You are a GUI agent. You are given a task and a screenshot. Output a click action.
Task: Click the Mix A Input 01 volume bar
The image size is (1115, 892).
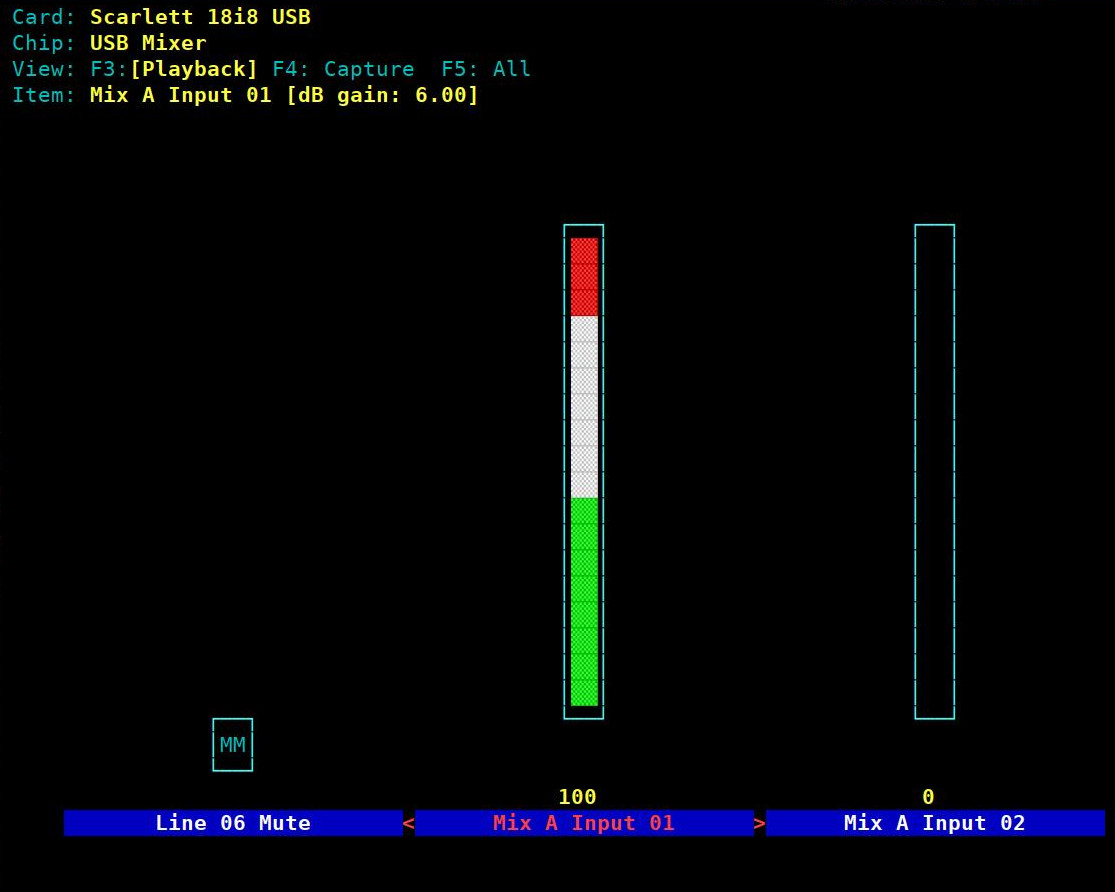point(584,472)
